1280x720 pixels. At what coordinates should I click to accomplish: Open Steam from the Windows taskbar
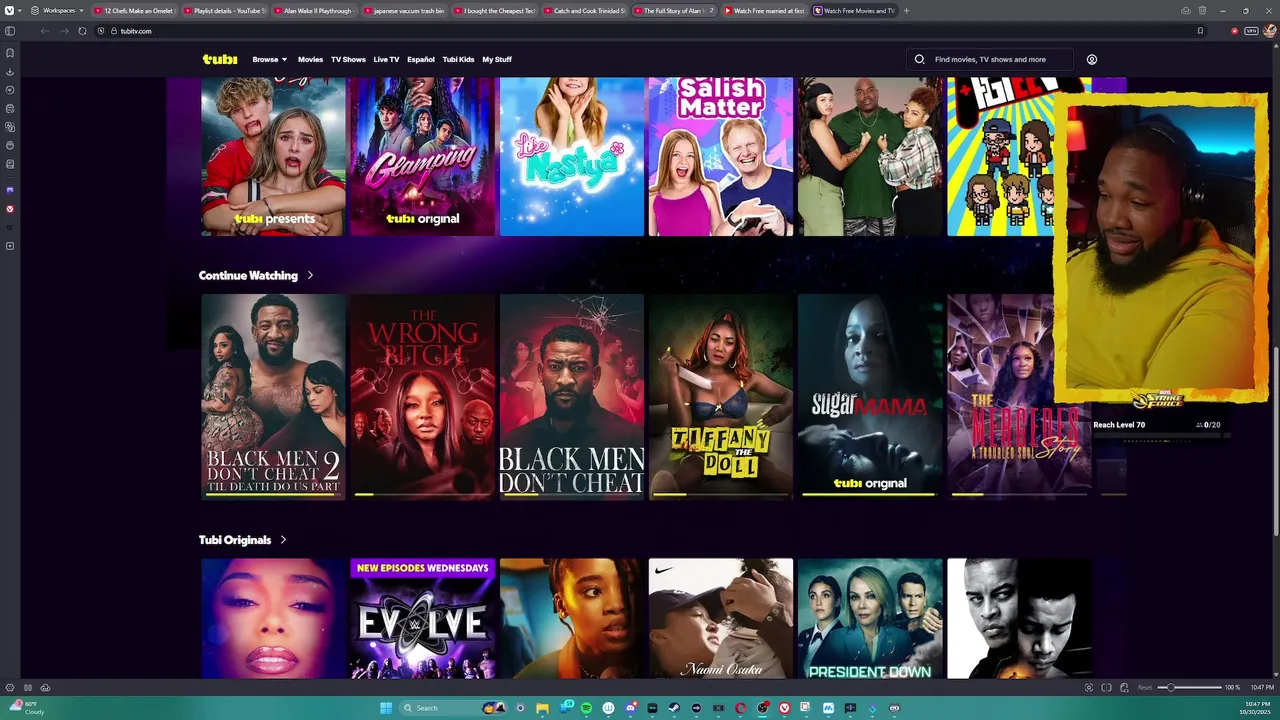tap(674, 708)
